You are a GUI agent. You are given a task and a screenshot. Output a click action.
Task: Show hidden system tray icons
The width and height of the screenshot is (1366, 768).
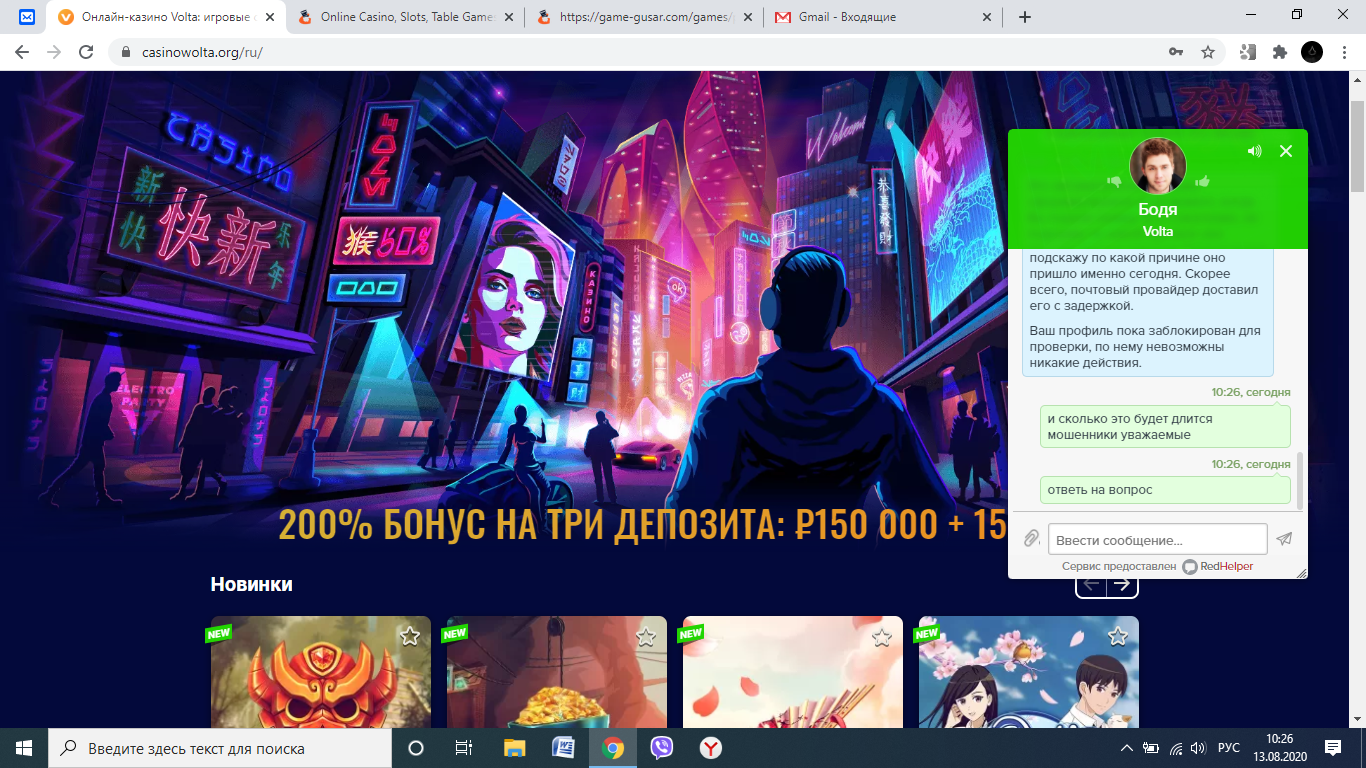(1127, 748)
